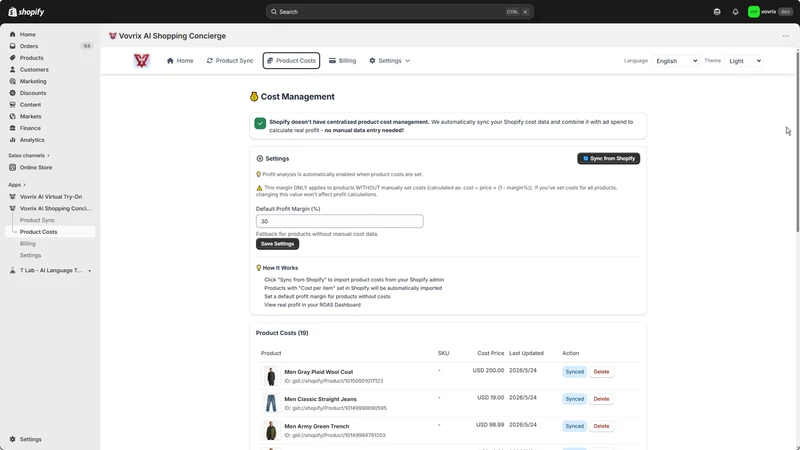Focus the Default Profit Margin field

pyautogui.click(x=339, y=221)
